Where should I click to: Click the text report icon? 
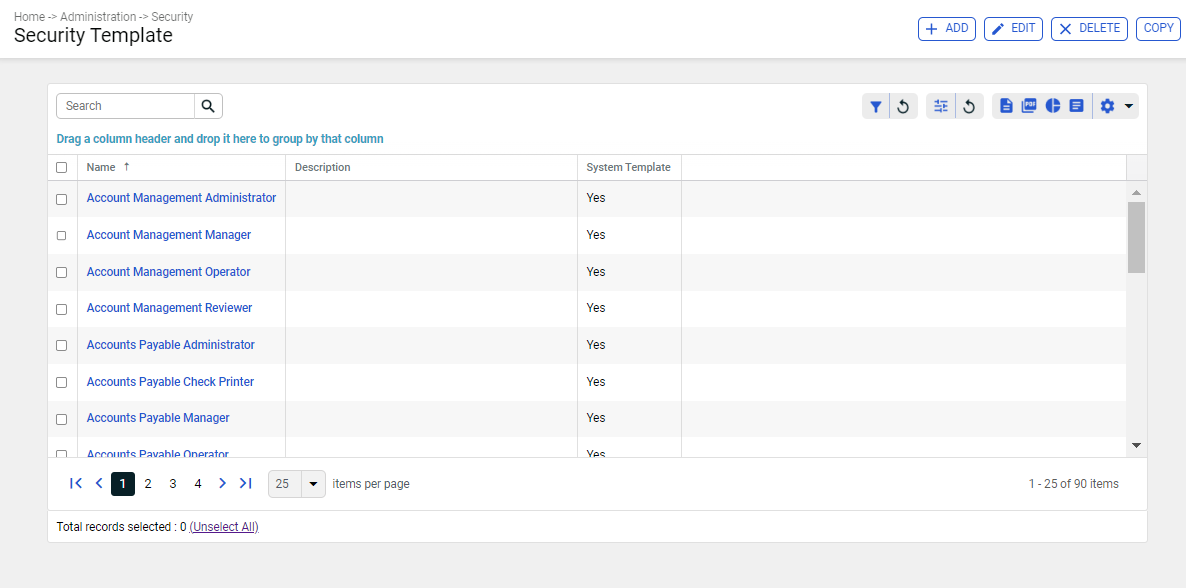click(x=1076, y=106)
